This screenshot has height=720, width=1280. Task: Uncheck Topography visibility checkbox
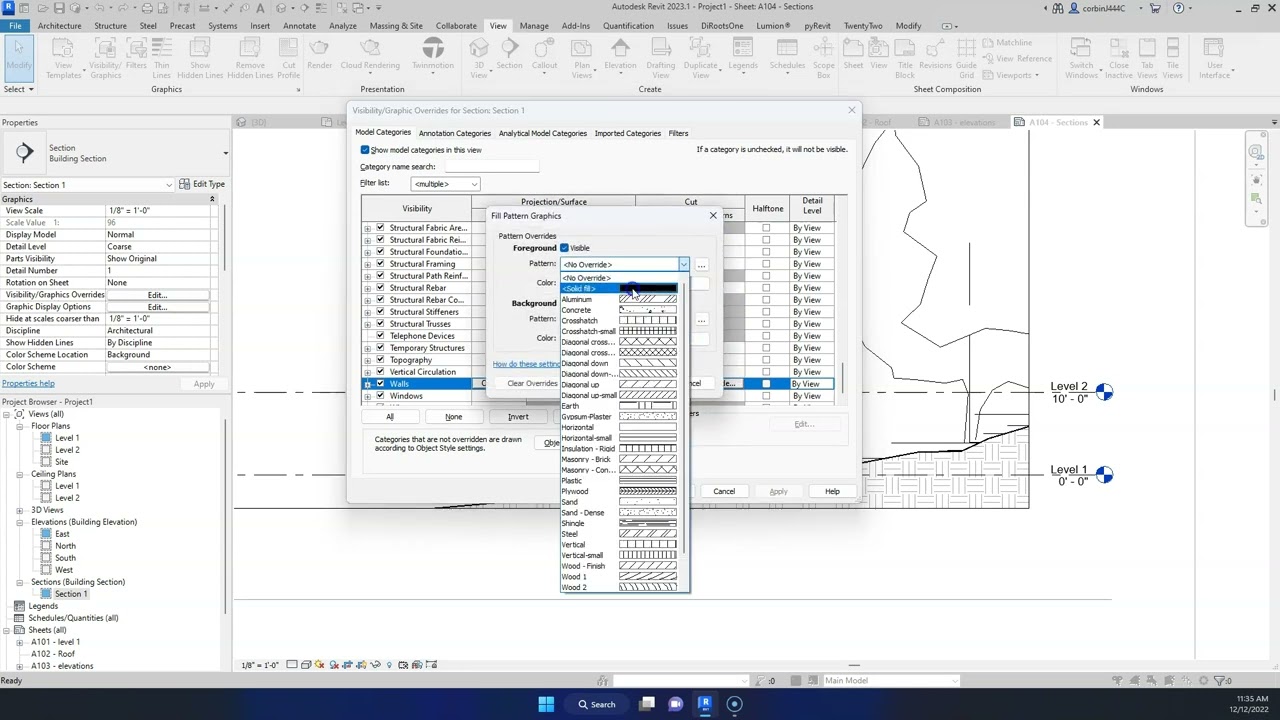(x=380, y=360)
